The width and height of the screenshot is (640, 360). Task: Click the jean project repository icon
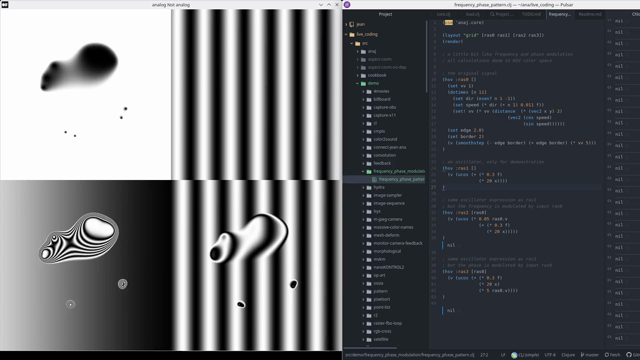click(x=352, y=24)
